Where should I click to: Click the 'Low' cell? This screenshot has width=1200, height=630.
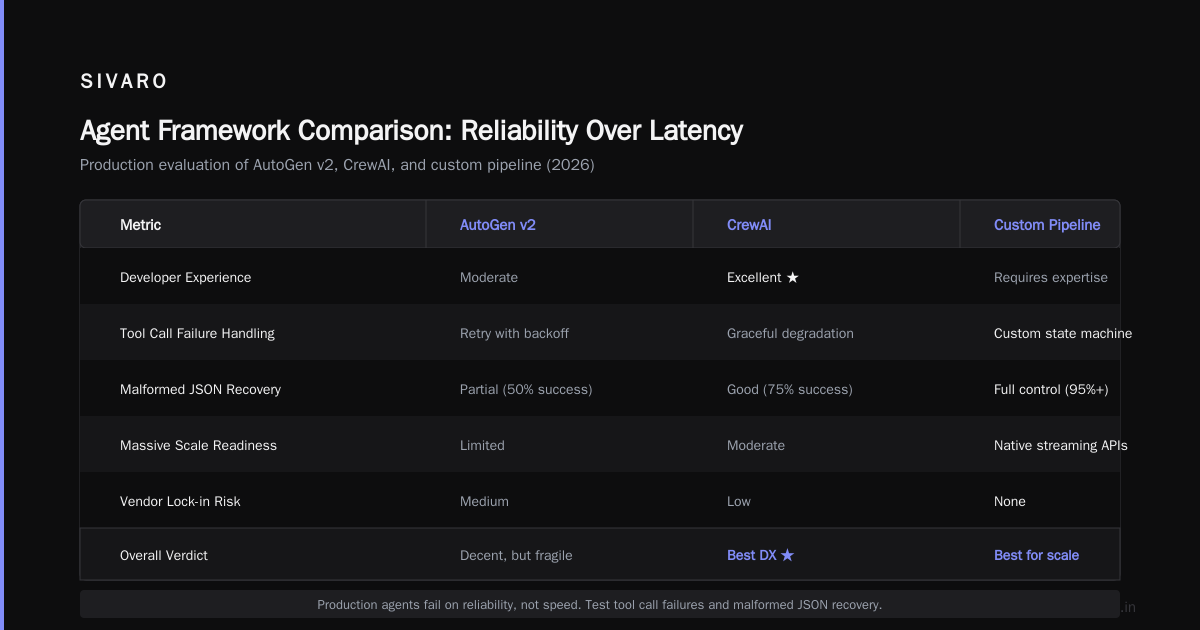739,501
